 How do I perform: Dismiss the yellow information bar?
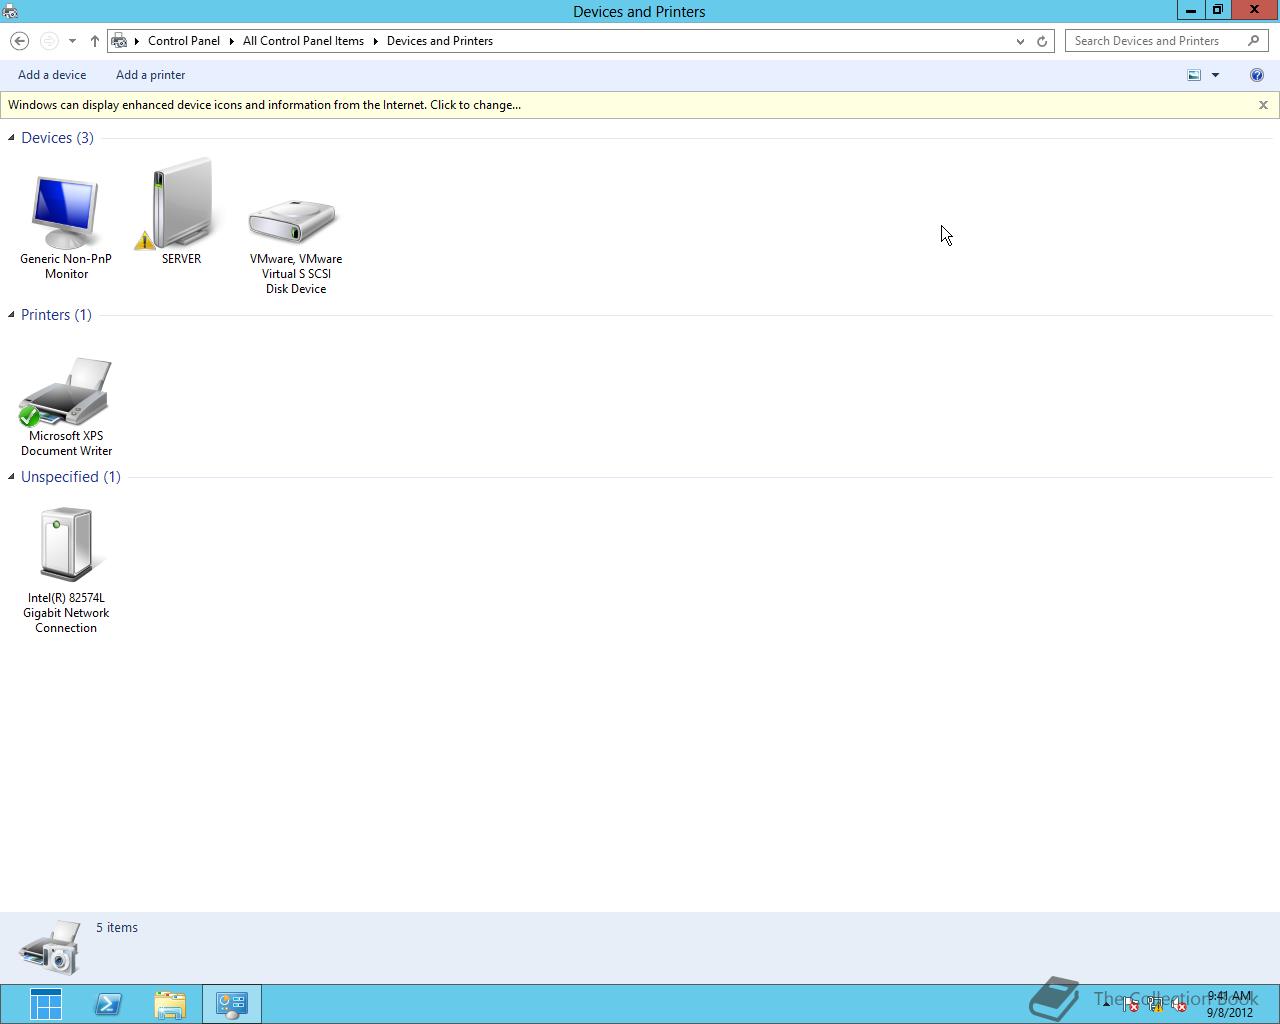pyautogui.click(x=1263, y=105)
